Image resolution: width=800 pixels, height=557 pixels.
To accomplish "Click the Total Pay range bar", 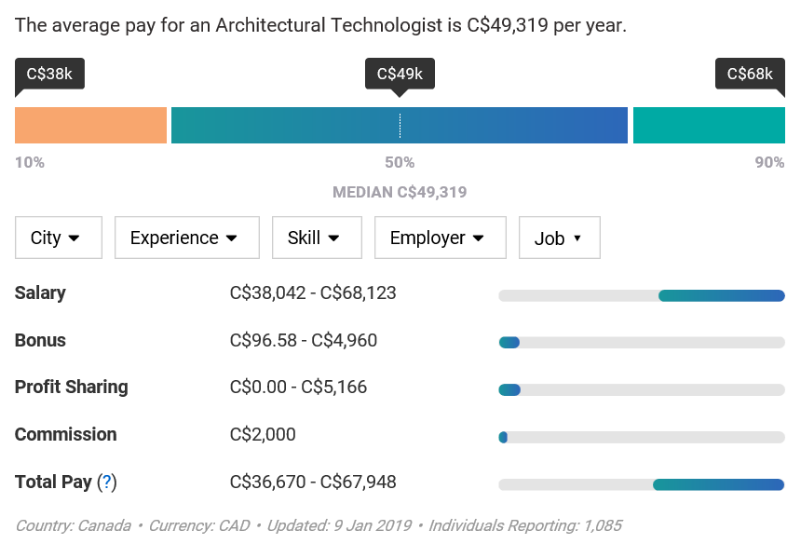I will coord(641,484).
